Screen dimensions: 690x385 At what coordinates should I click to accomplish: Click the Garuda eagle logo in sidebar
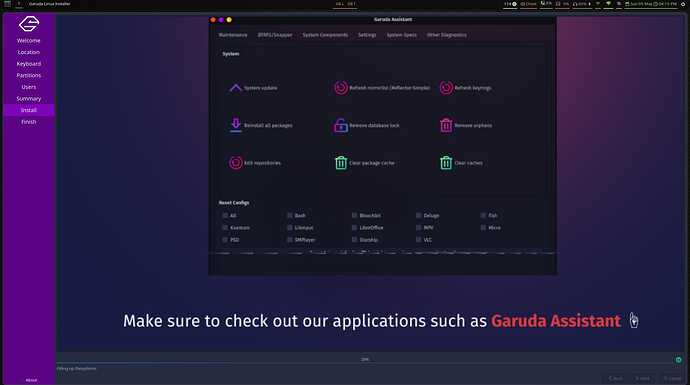click(x=29, y=24)
